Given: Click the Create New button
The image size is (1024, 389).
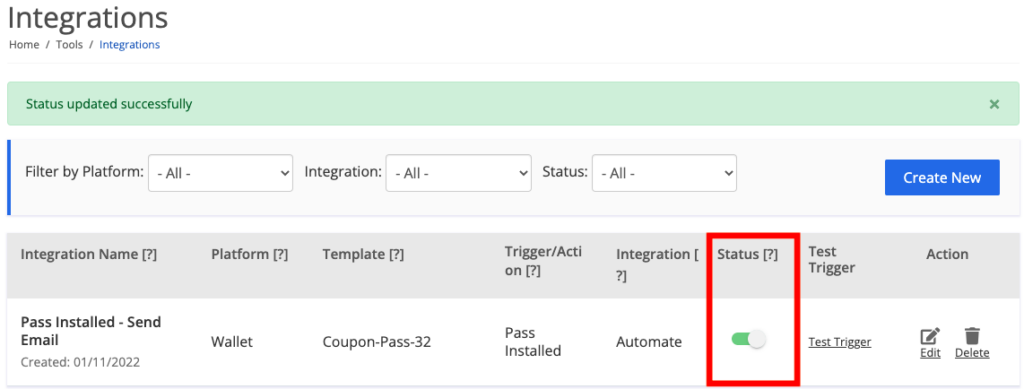Looking at the screenshot, I should coord(942,178).
